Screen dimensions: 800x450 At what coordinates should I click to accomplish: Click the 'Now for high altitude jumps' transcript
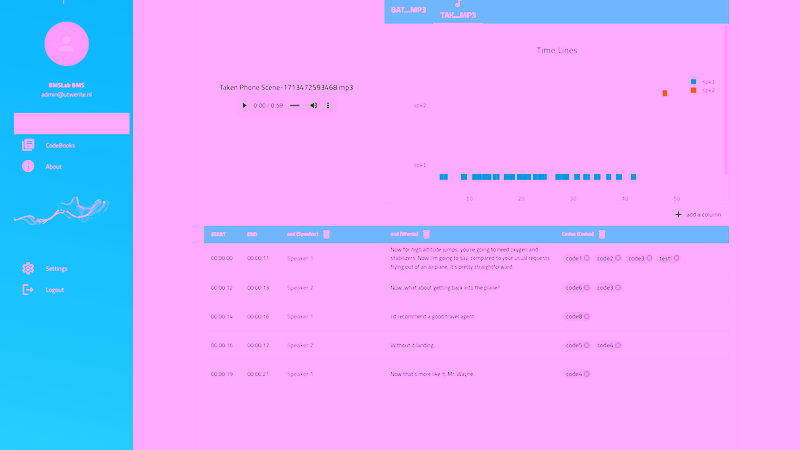(x=470, y=258)
